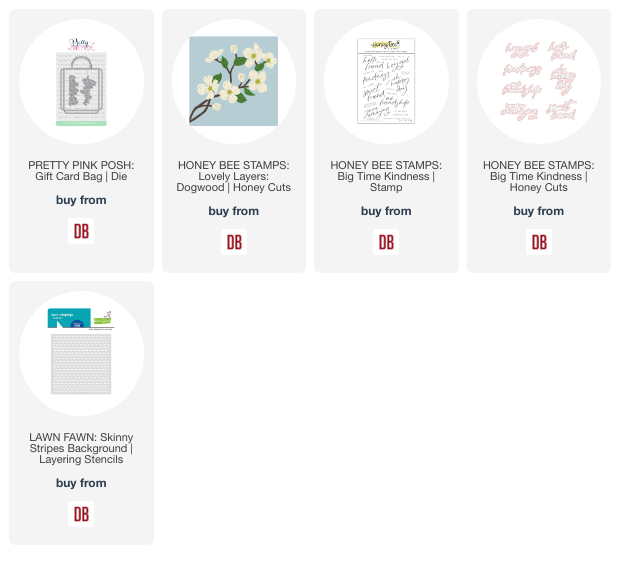Click DB icon under Lovely Layers Dogwood

point(234,242)
